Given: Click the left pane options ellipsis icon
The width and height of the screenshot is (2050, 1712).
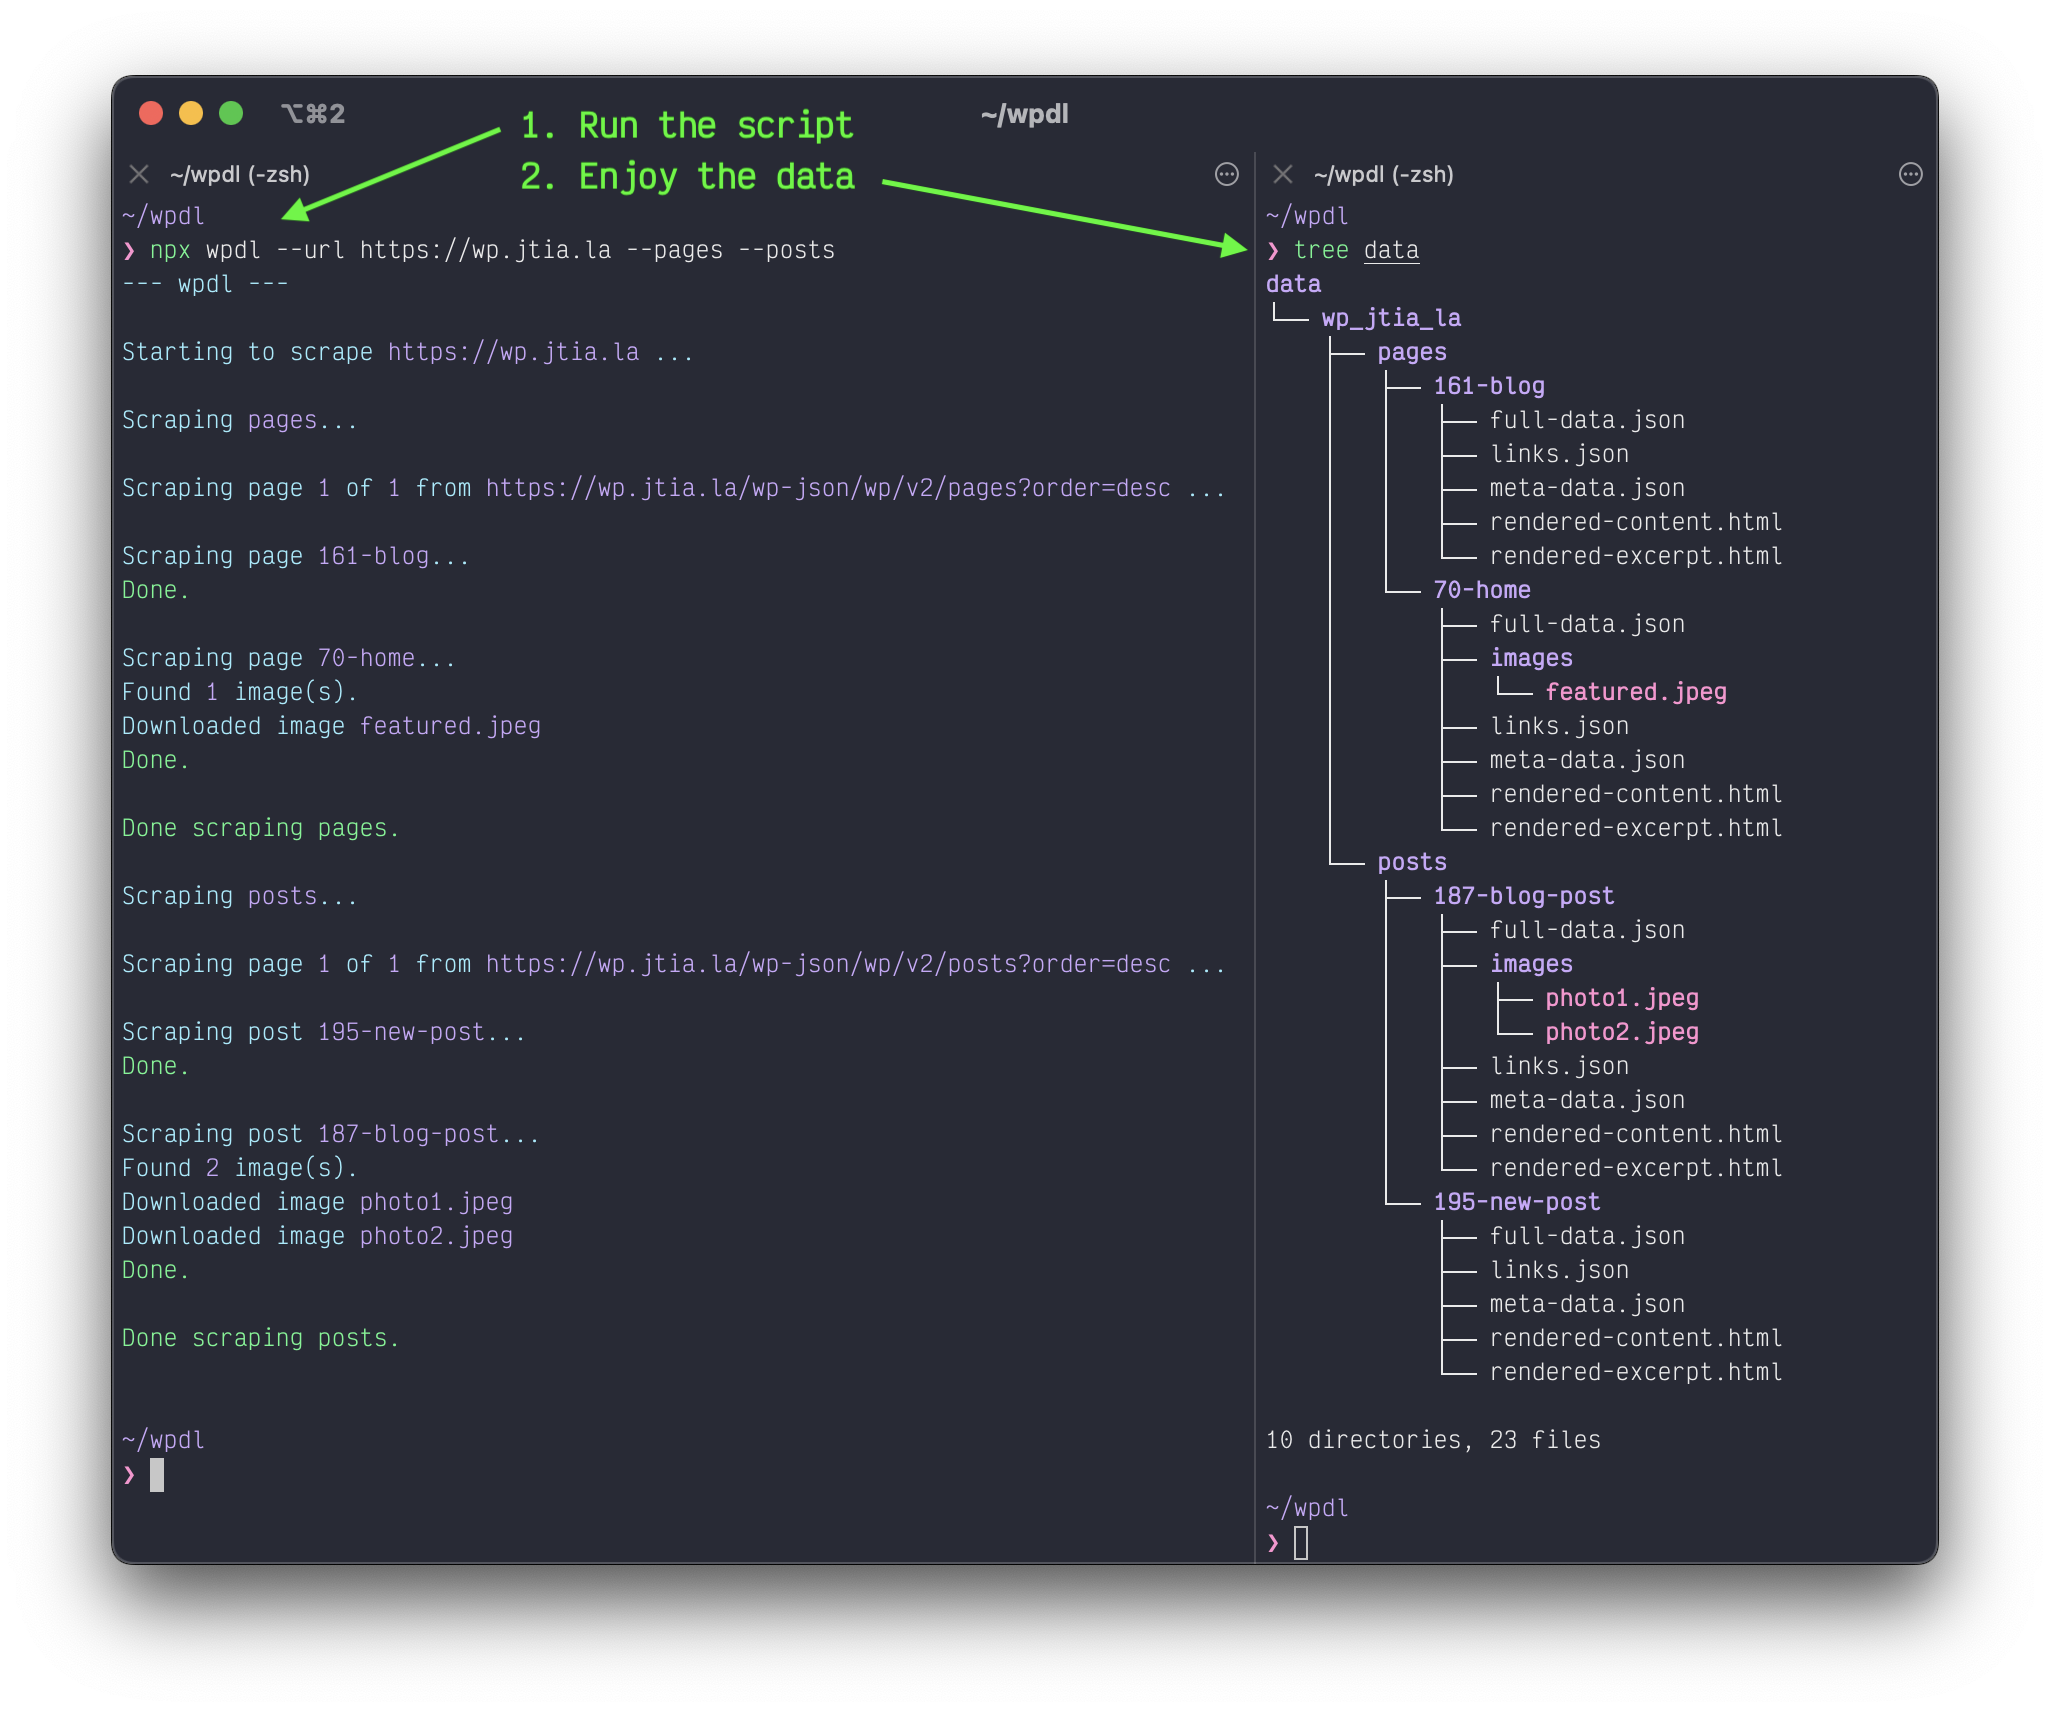Looking at the screenshot, I should pos(1226,175).
